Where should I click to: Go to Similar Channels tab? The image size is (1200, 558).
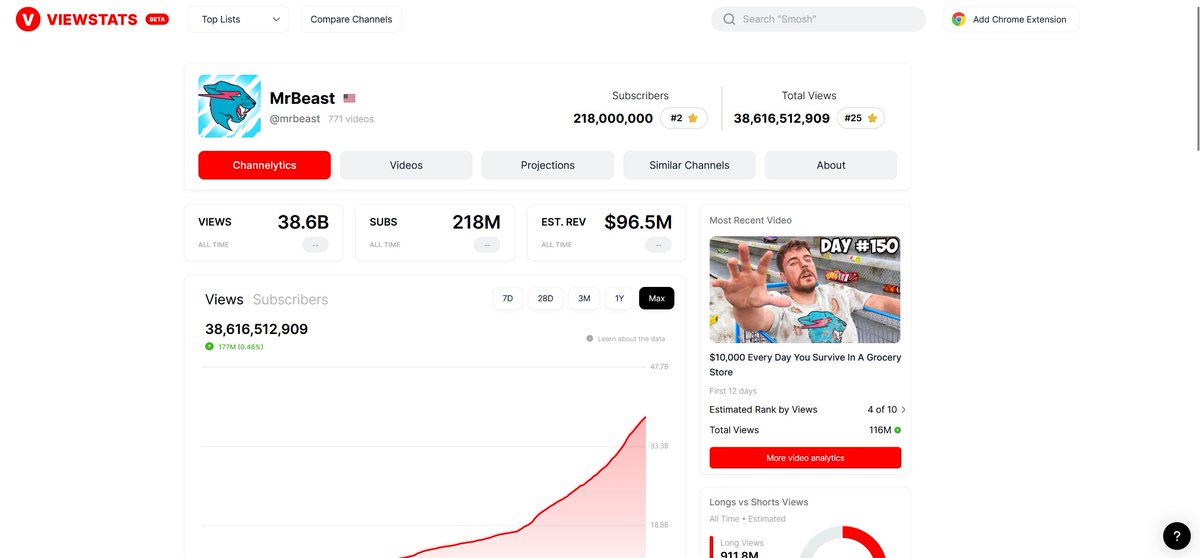coord(689,165)
